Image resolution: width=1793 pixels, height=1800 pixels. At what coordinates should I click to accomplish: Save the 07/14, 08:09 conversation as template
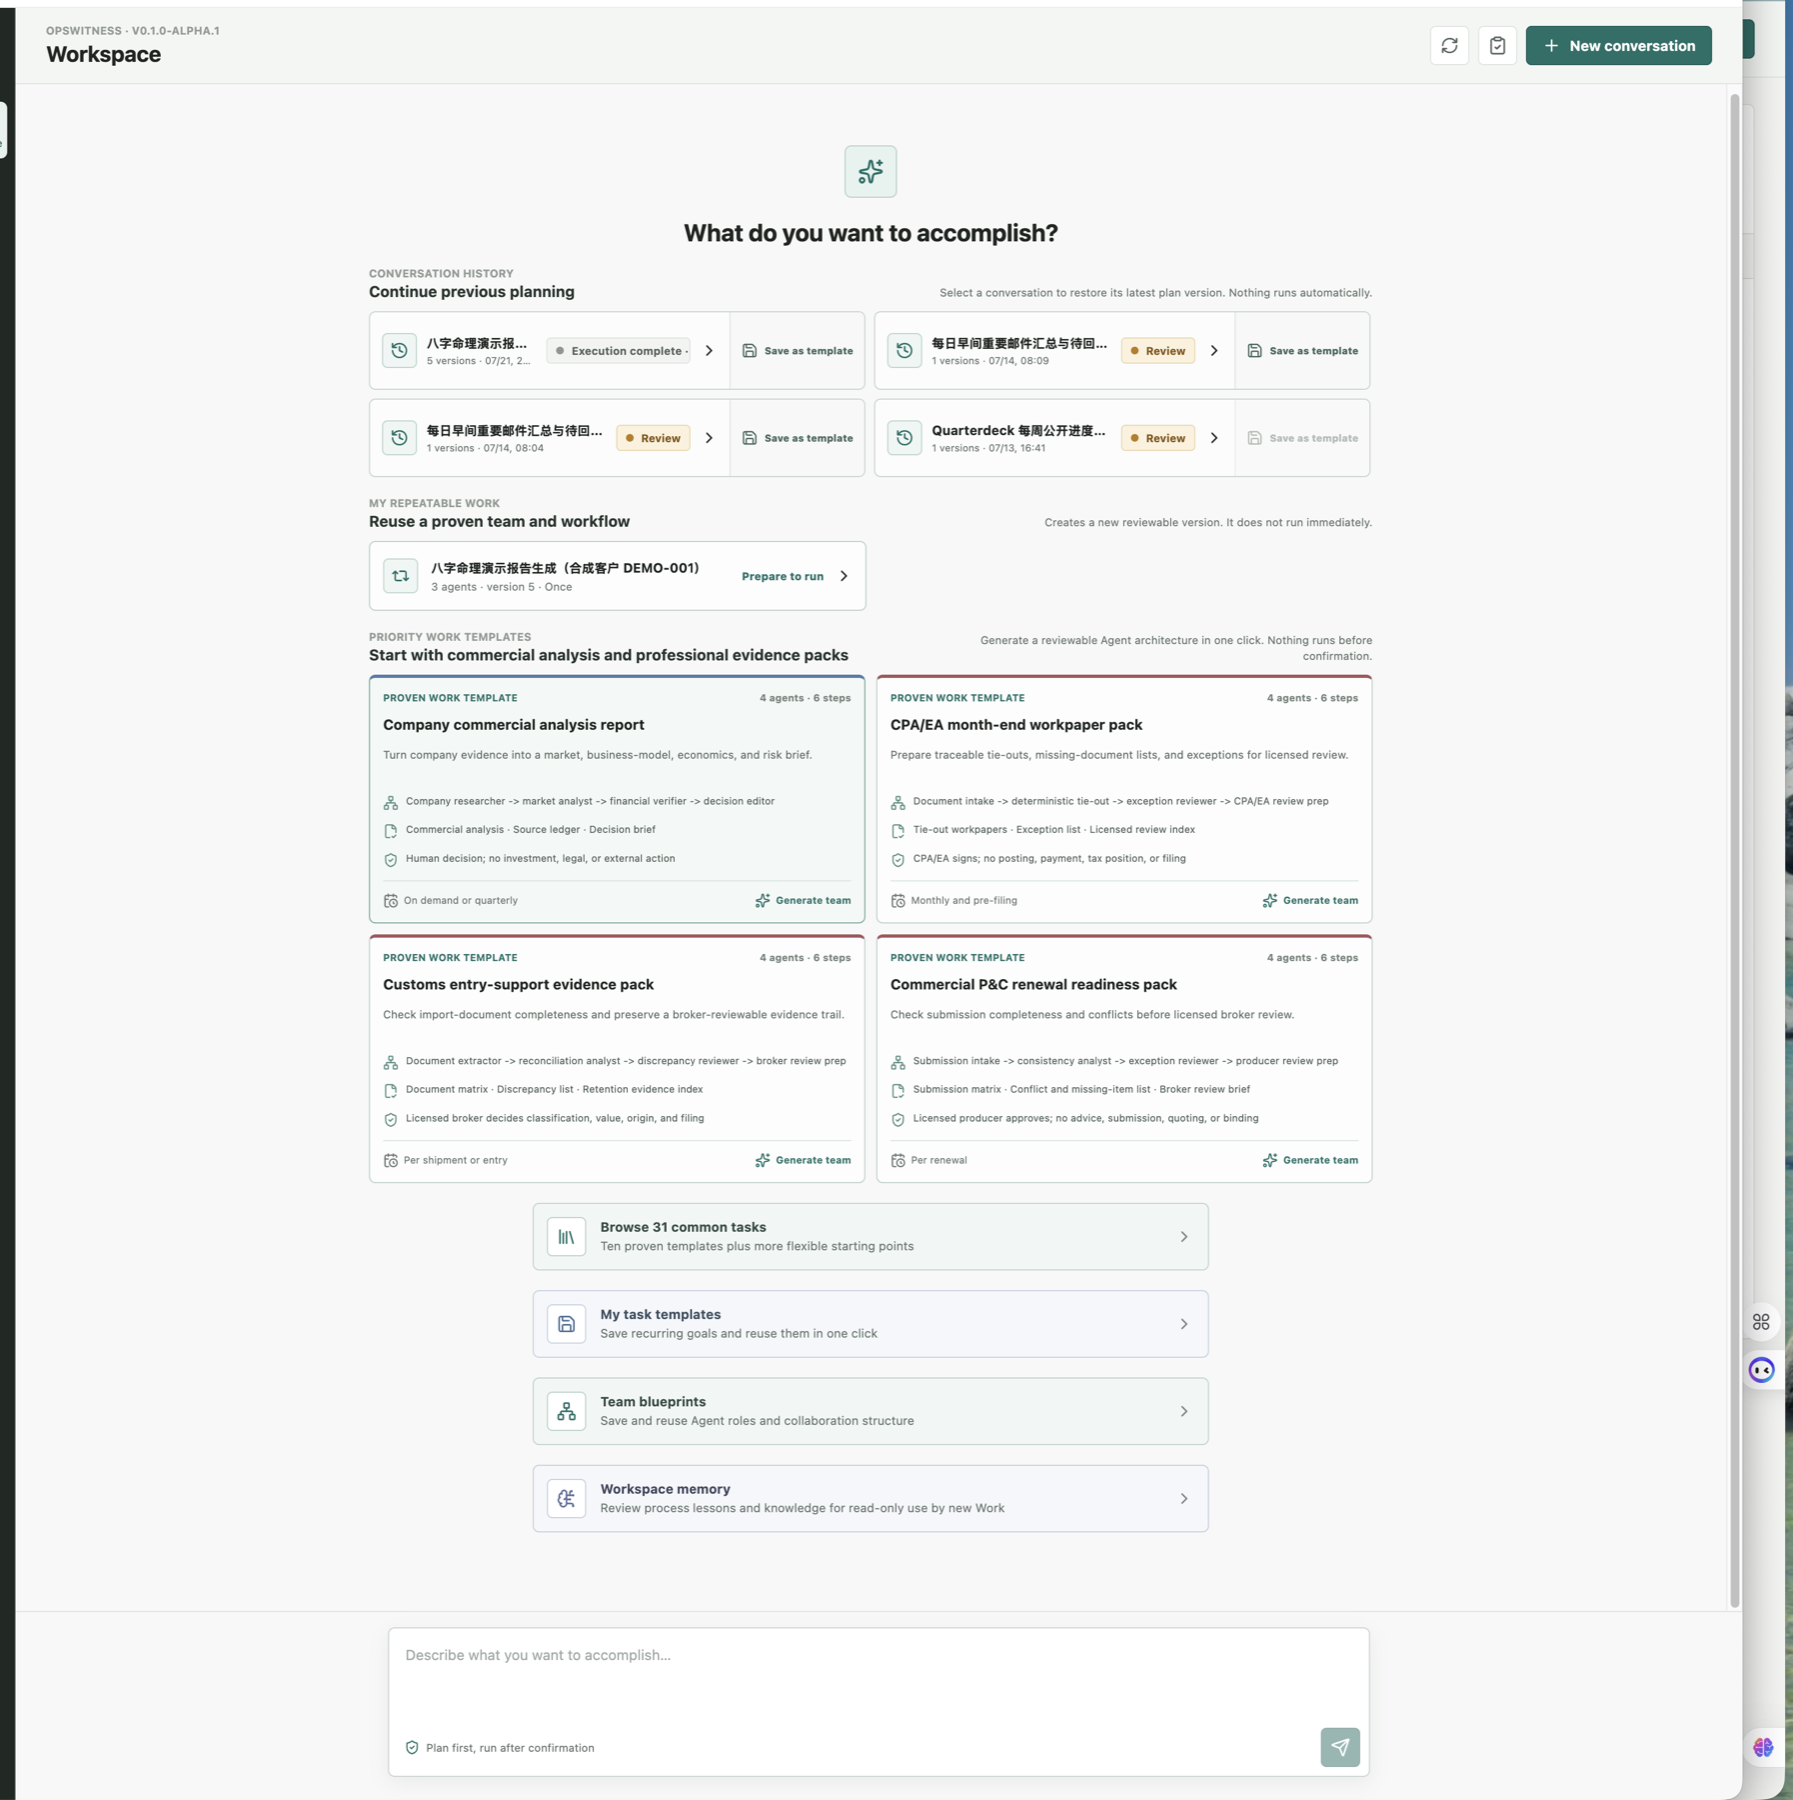tap(1302, 351)
